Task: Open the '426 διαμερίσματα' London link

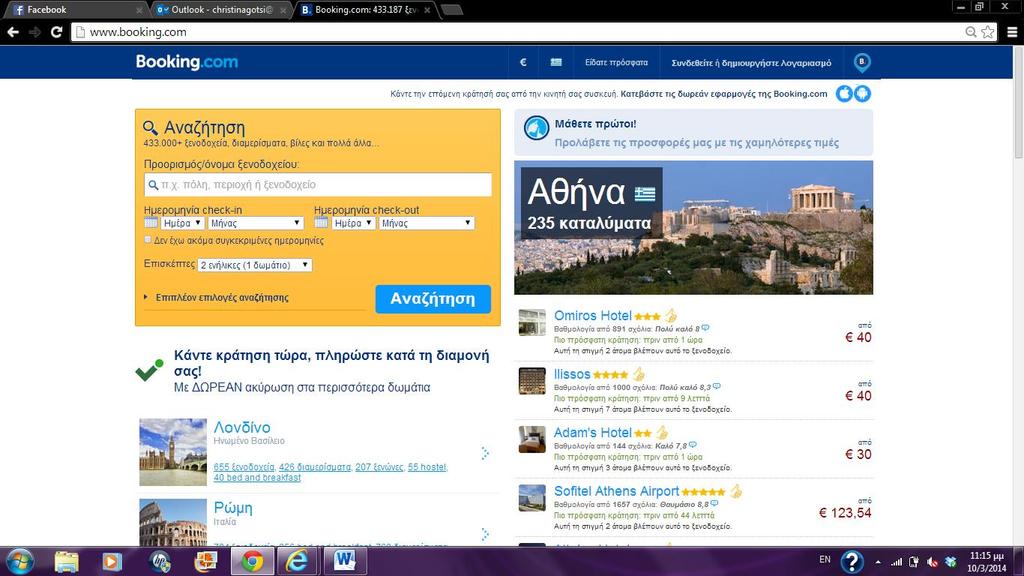Action: (x=315, y=467)
